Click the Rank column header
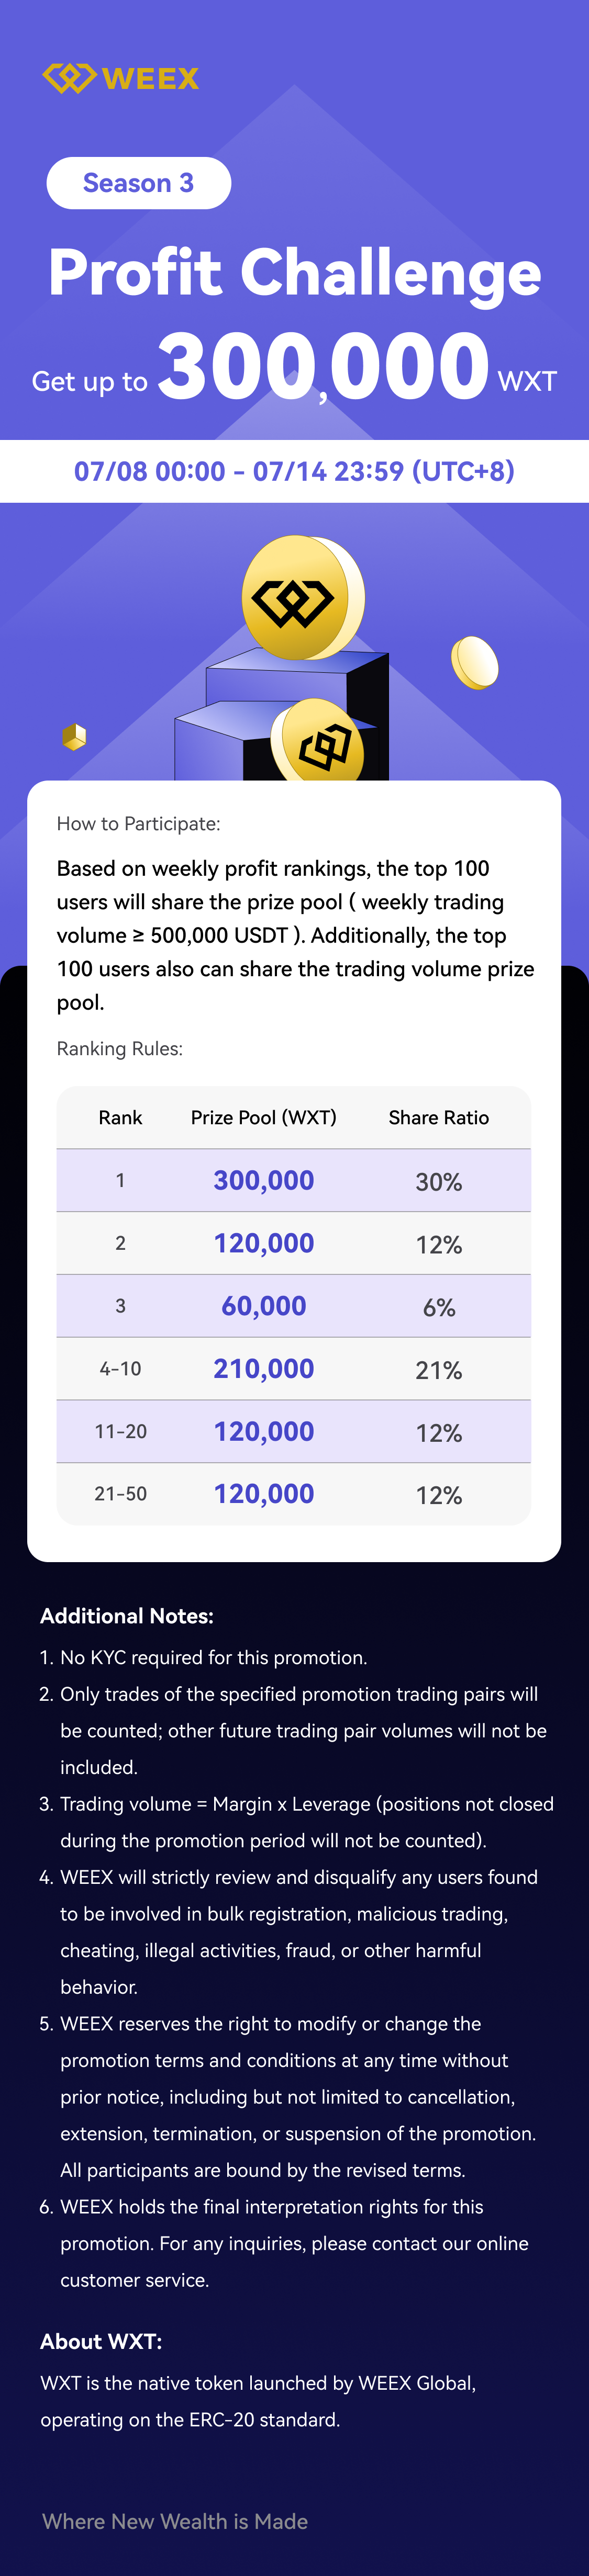 (120, 1117)
